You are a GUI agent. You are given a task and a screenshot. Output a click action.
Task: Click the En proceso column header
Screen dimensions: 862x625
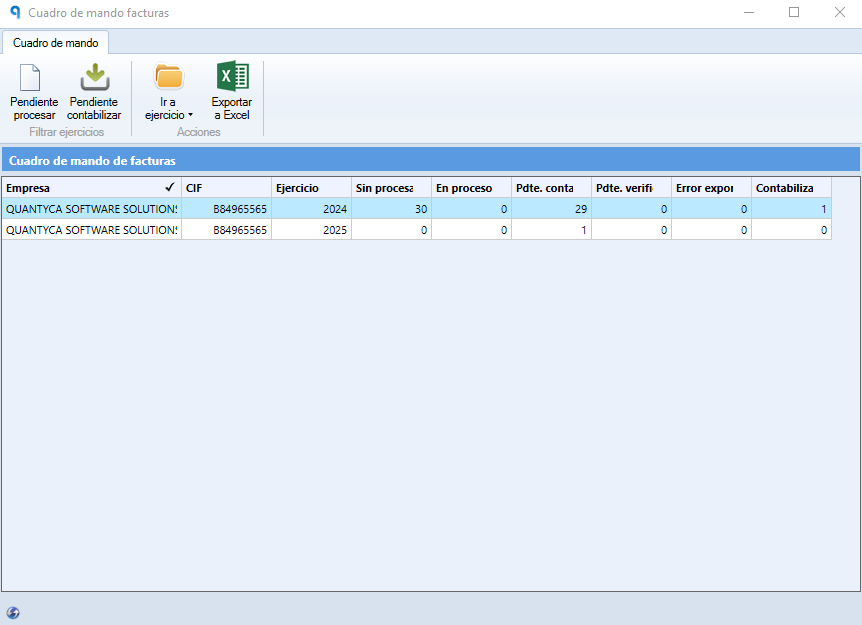pos(472,188)
